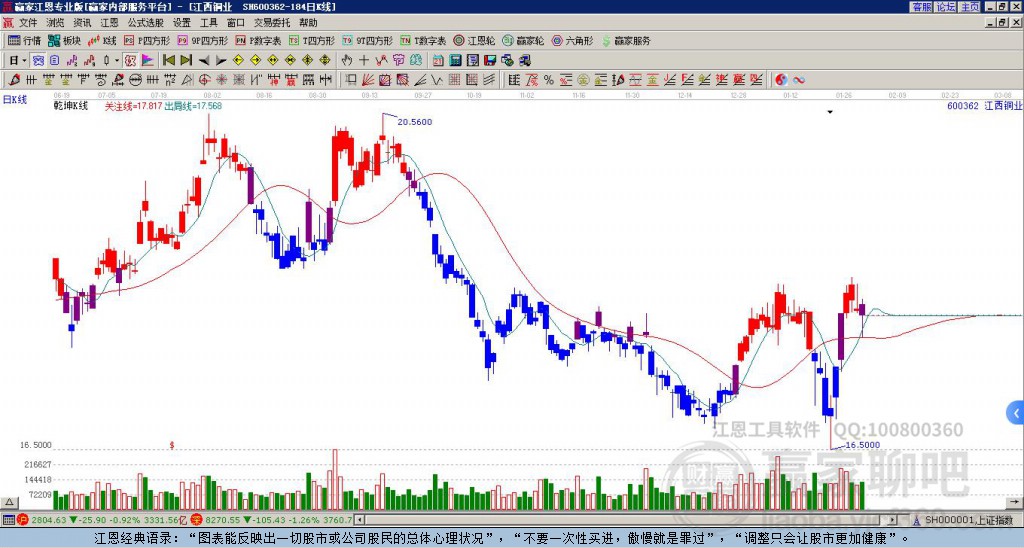
Task: Open the calendar date icon
Action: pyautogui.click(x=438, y=61)
